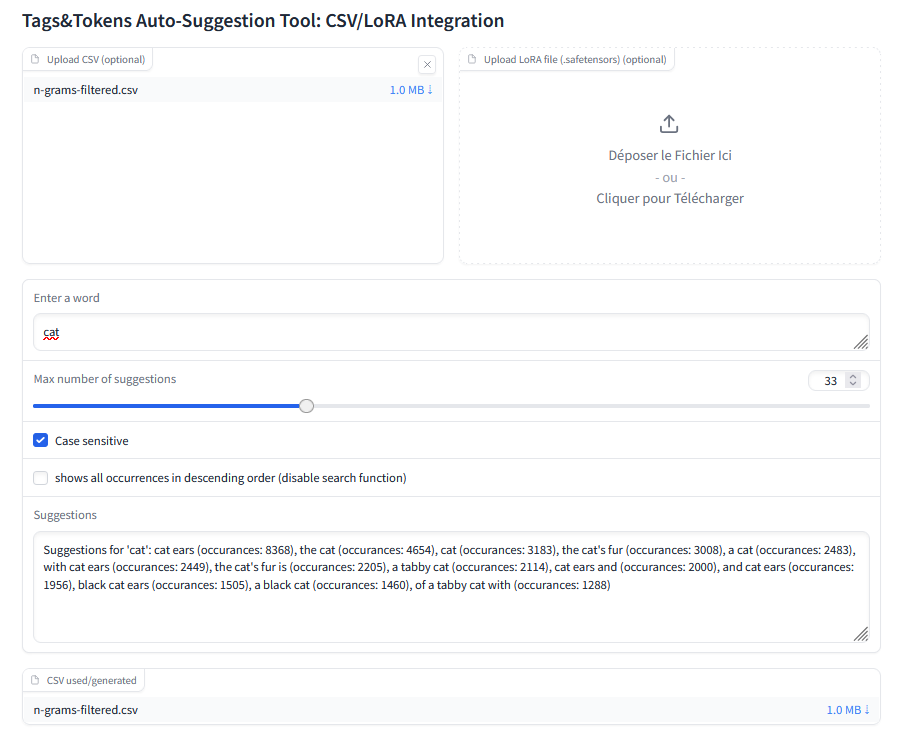The width and height of the screenshot is (906, 737).
Task: Click 'Cliquer pour Télécharger' to upload LoRA
Action: point(670,198)
